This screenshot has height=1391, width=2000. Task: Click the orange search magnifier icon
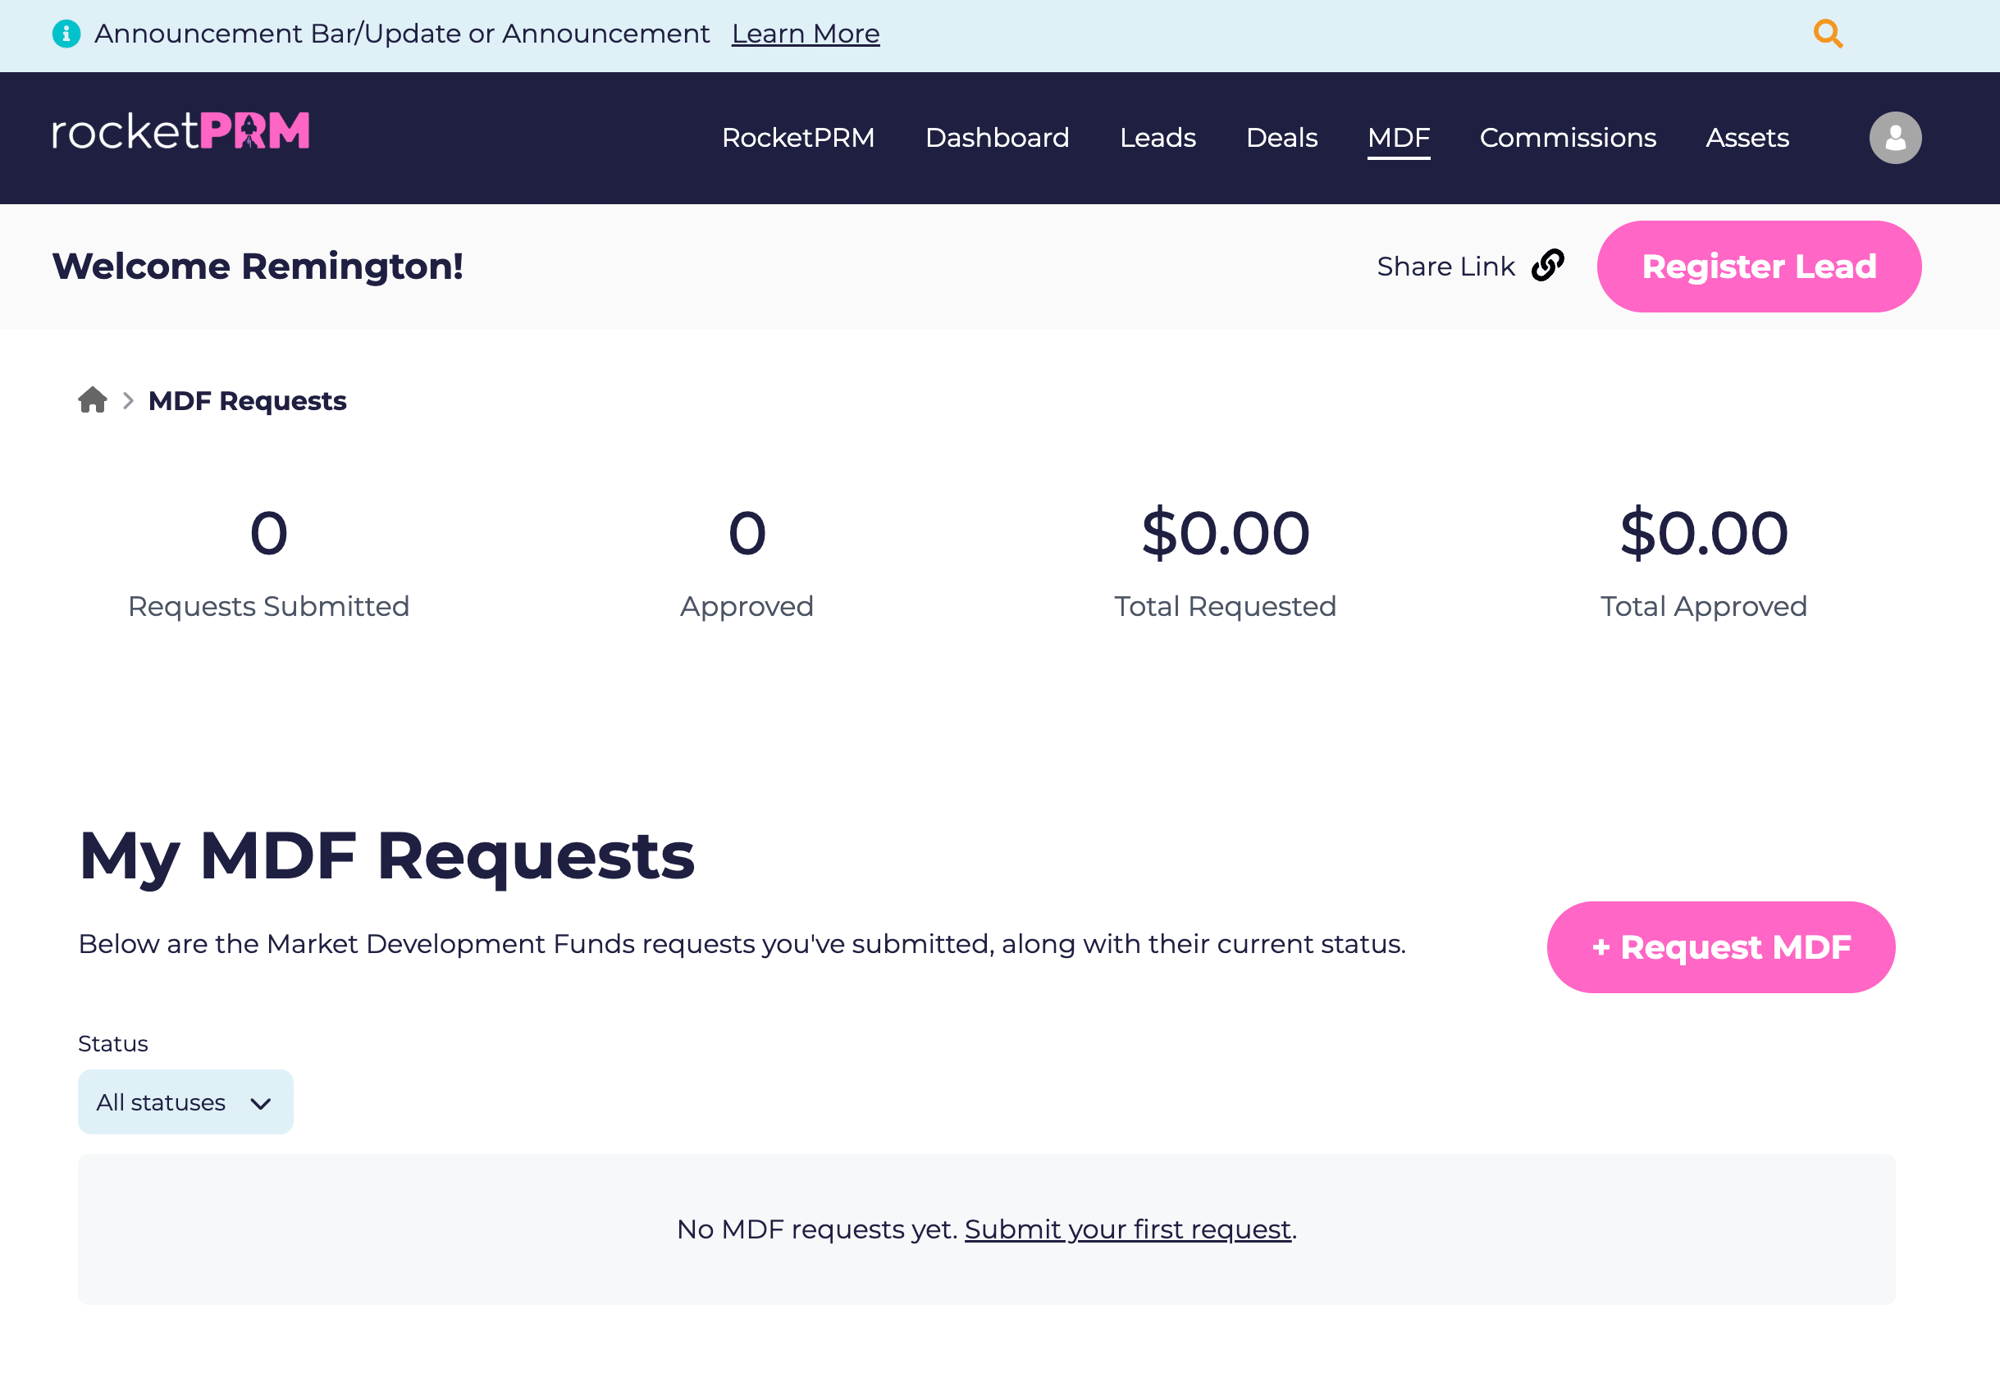(1828, 34)
